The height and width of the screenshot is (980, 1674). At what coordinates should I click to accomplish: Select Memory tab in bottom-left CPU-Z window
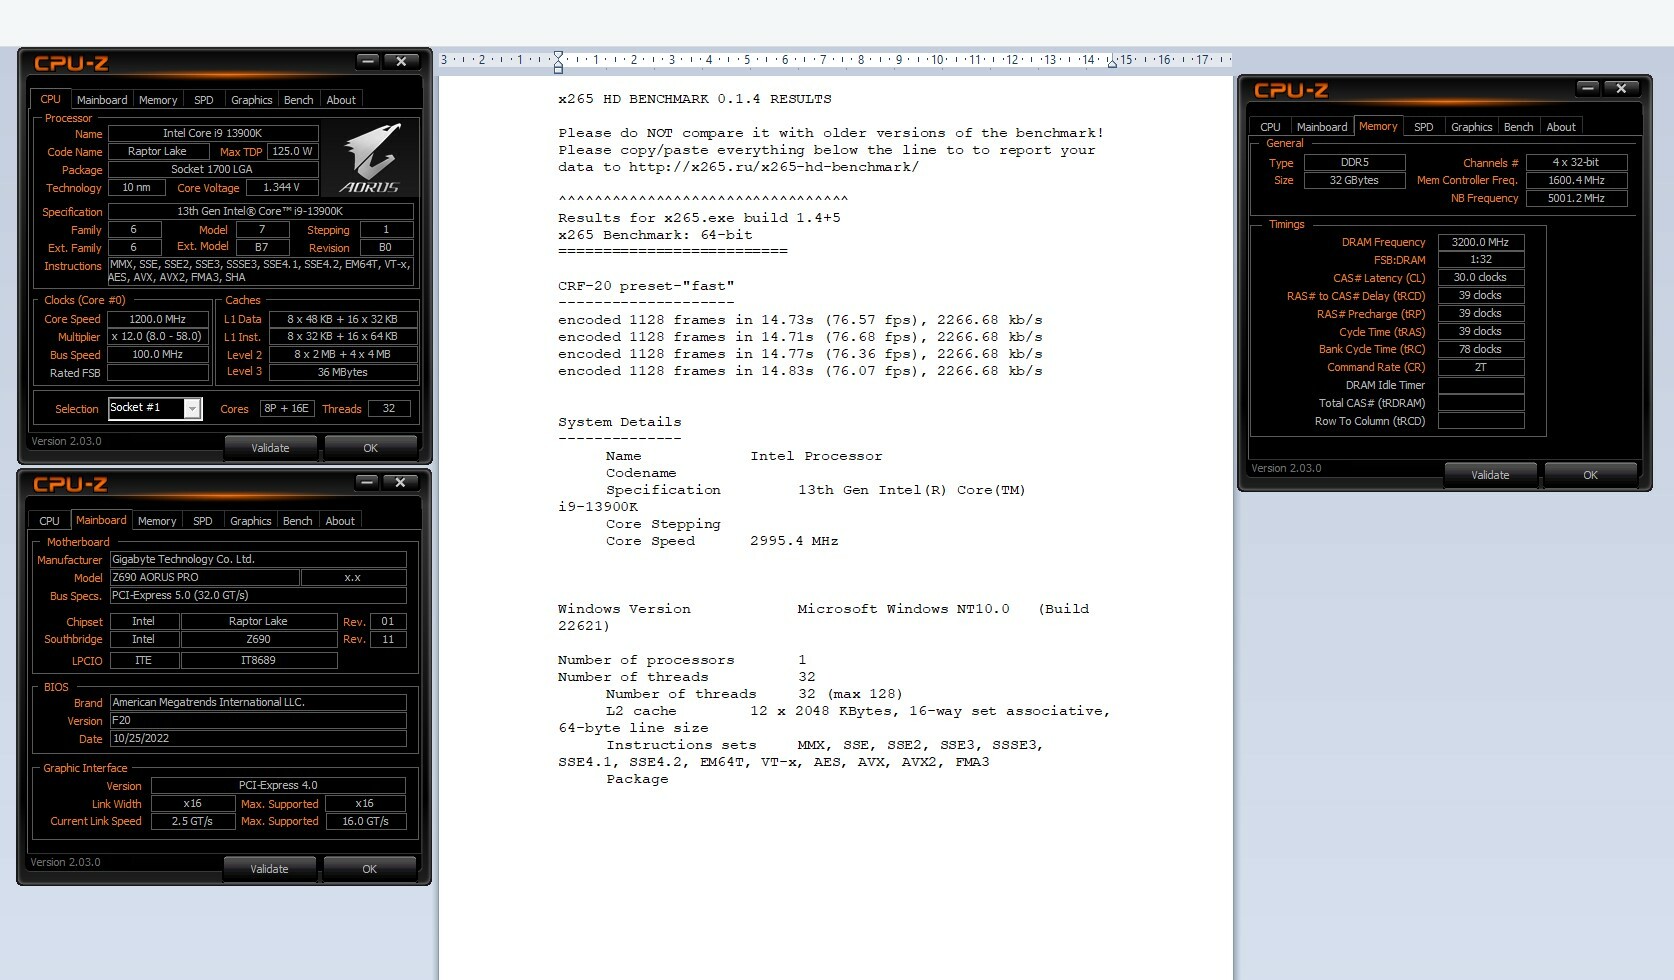157,521
